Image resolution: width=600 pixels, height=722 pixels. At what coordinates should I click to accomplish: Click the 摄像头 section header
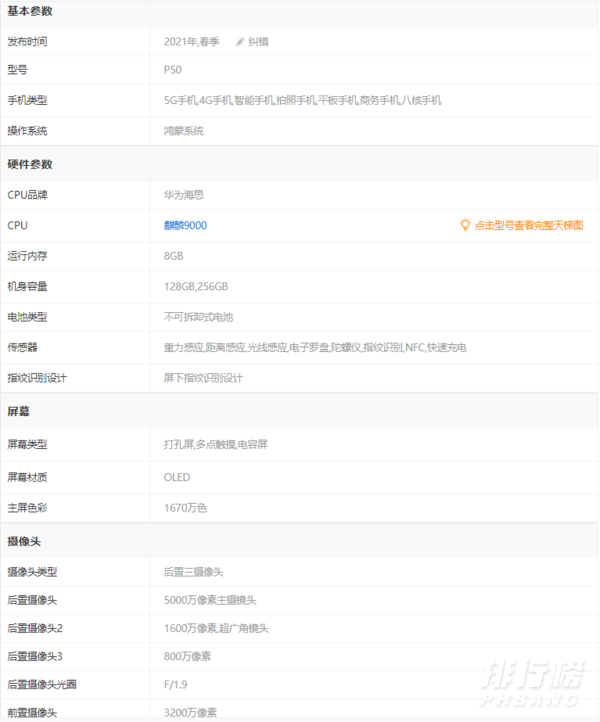click(x=24, y=542)
